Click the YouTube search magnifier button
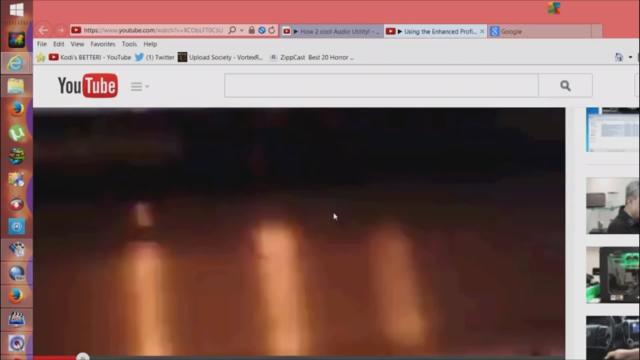The image size is (640, 360). pos(565,86)
